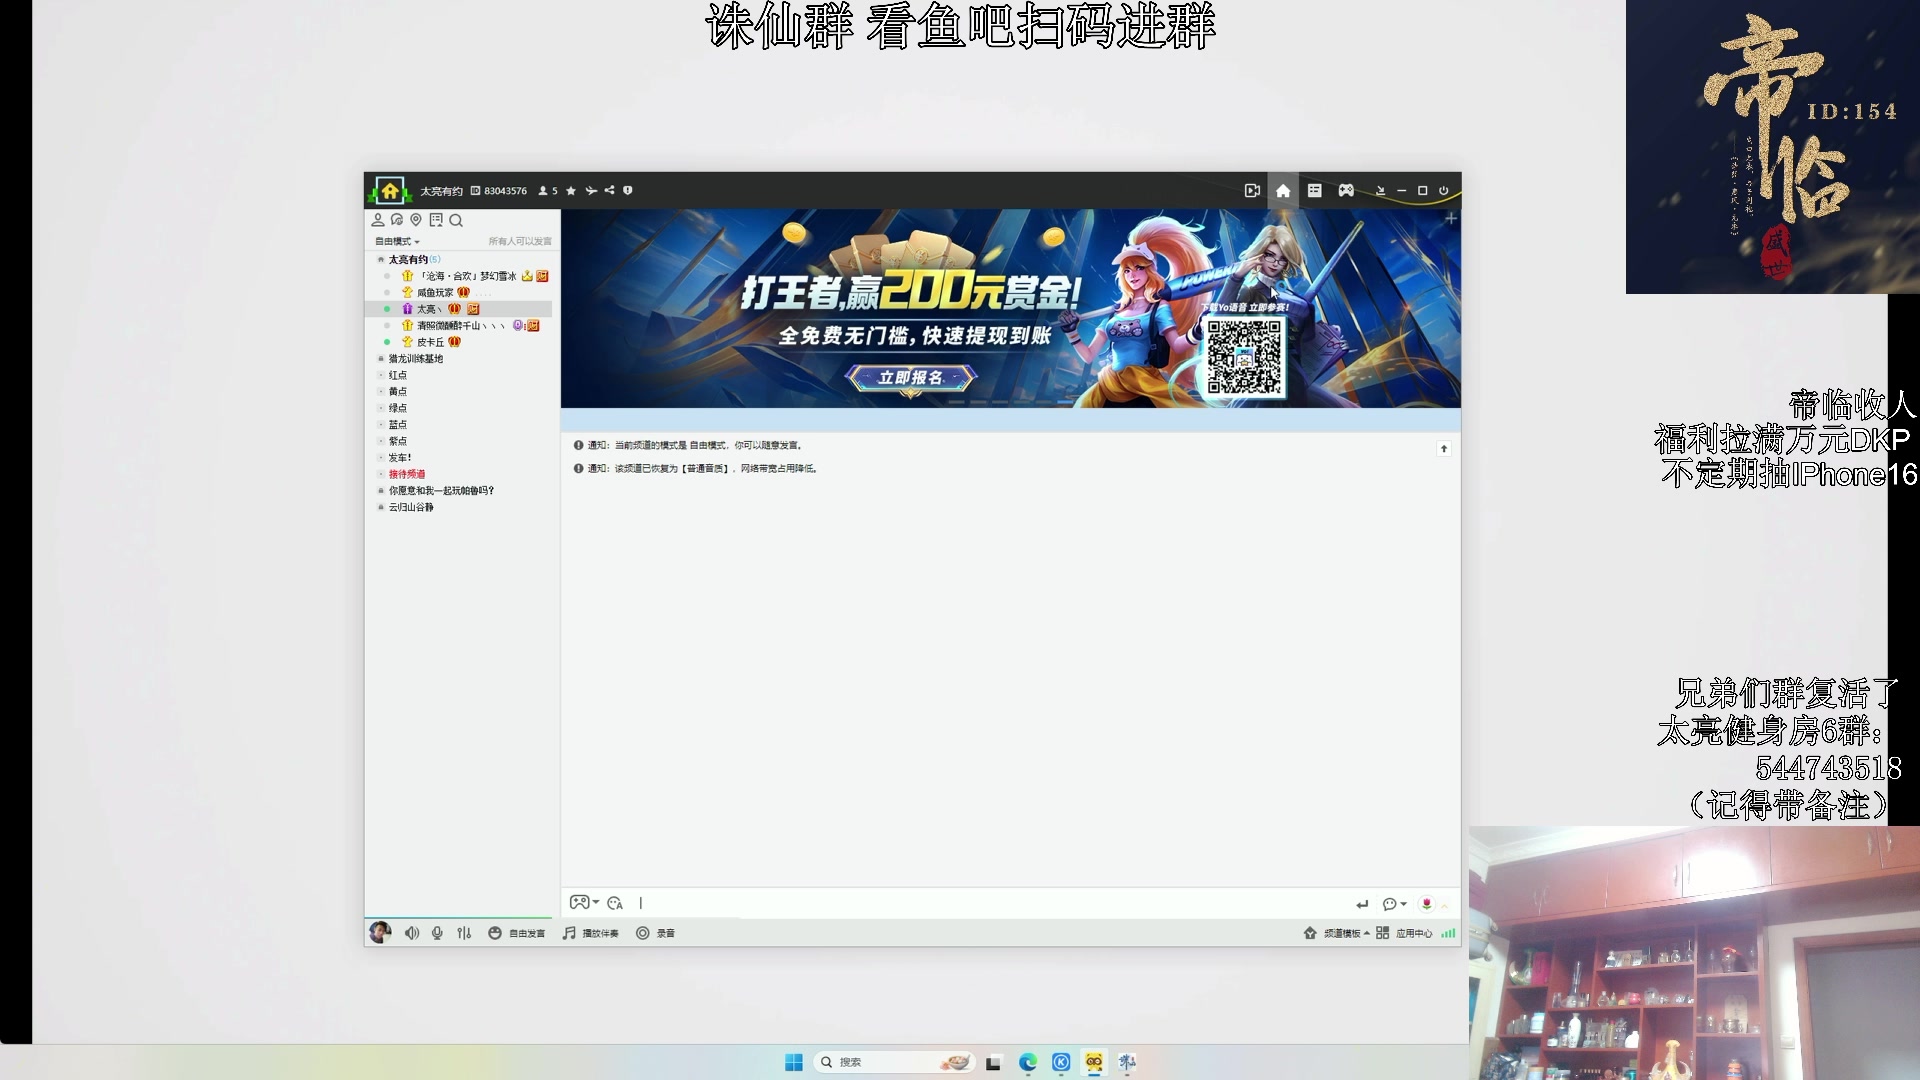Image resolution: width=1920 pixels, height=1080 pixels.
Task: Click the 播放伴奏 button
Action: tap(590, 933)
